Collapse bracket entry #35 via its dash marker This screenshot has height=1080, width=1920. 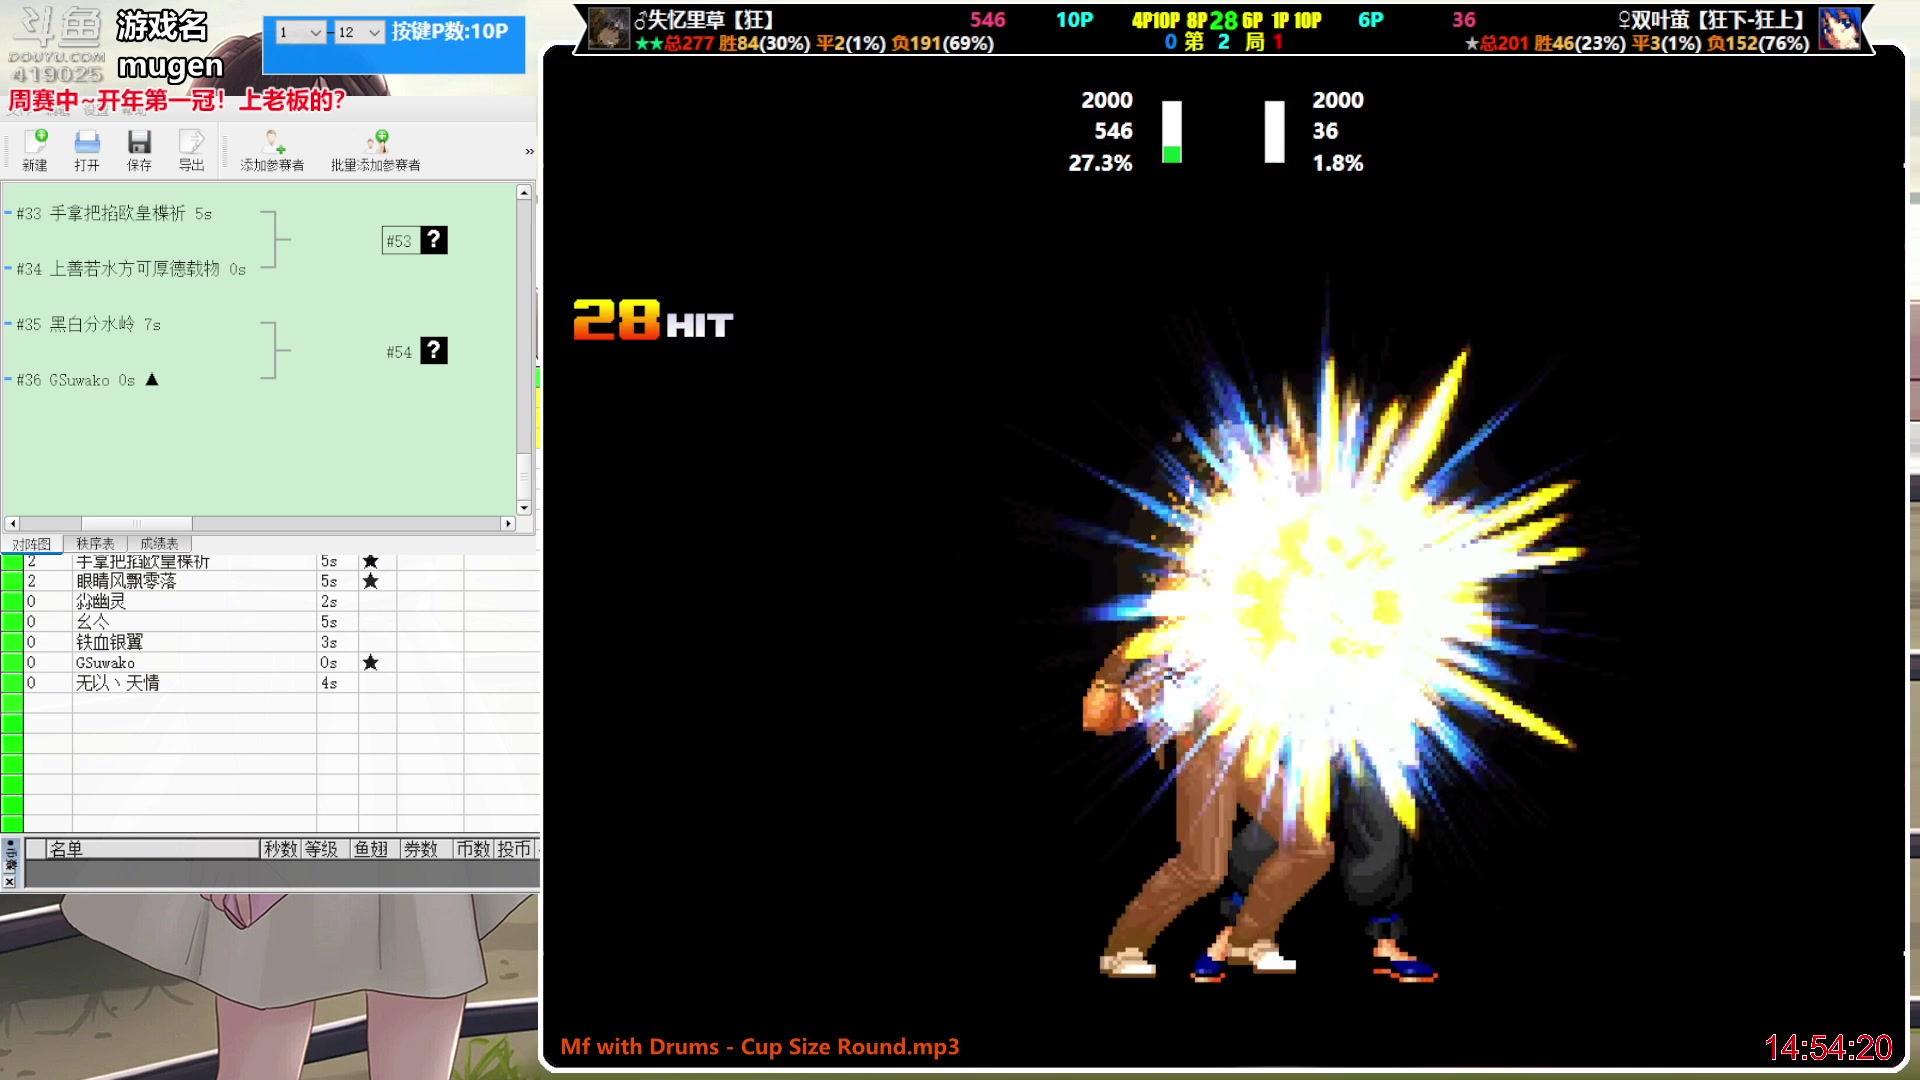pyautogui.click(x=8, y=324)
